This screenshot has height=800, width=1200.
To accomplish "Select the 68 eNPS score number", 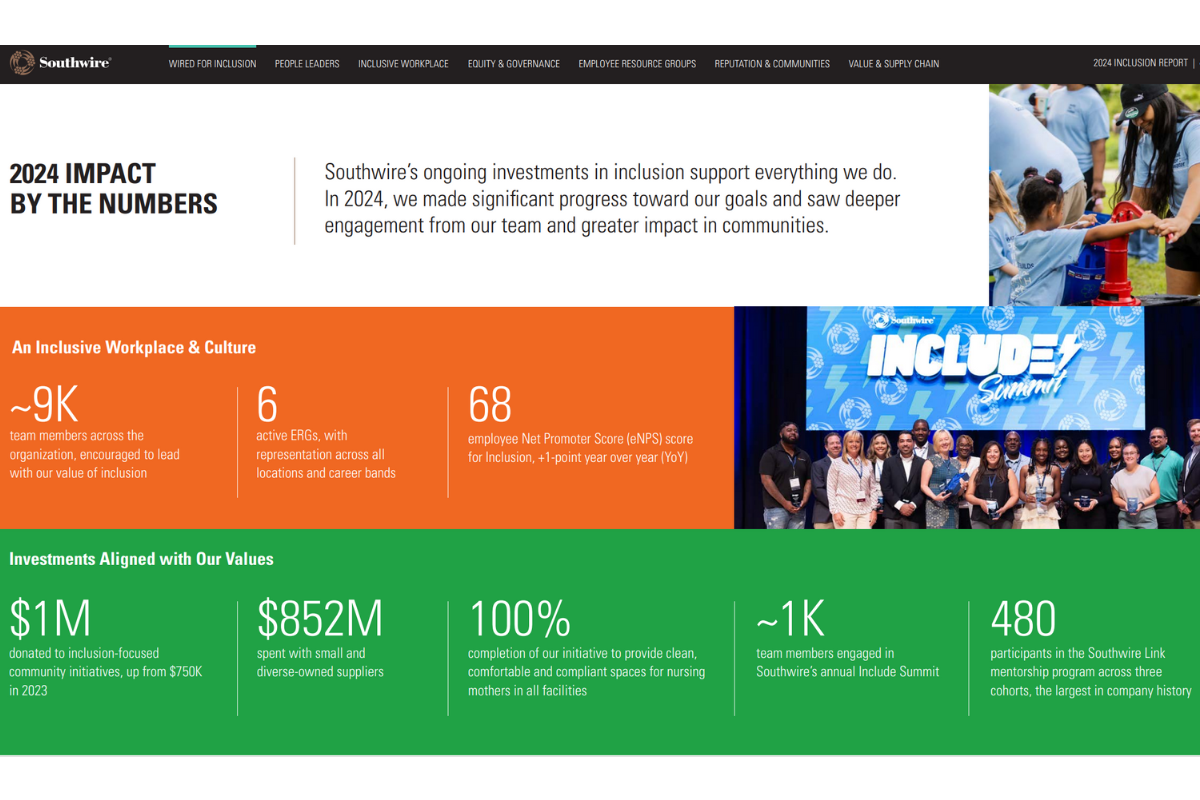I will (x=490, y=406).
